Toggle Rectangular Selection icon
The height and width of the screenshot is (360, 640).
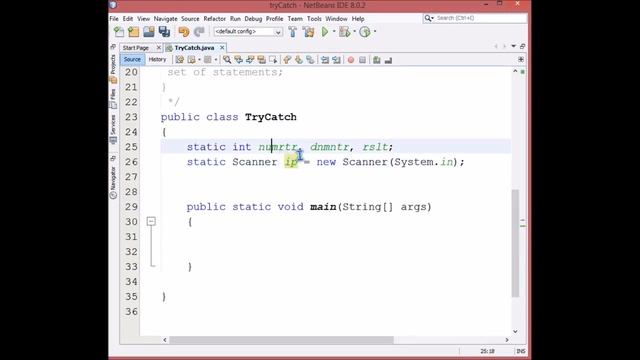click(x=273, y=60)
